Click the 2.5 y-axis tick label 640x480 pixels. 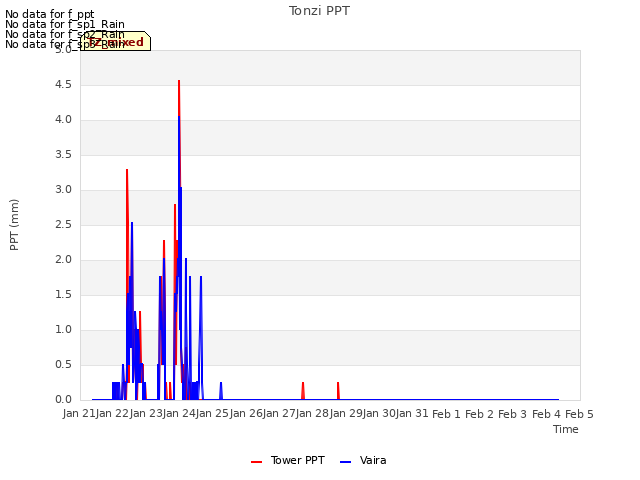(63, 225)
